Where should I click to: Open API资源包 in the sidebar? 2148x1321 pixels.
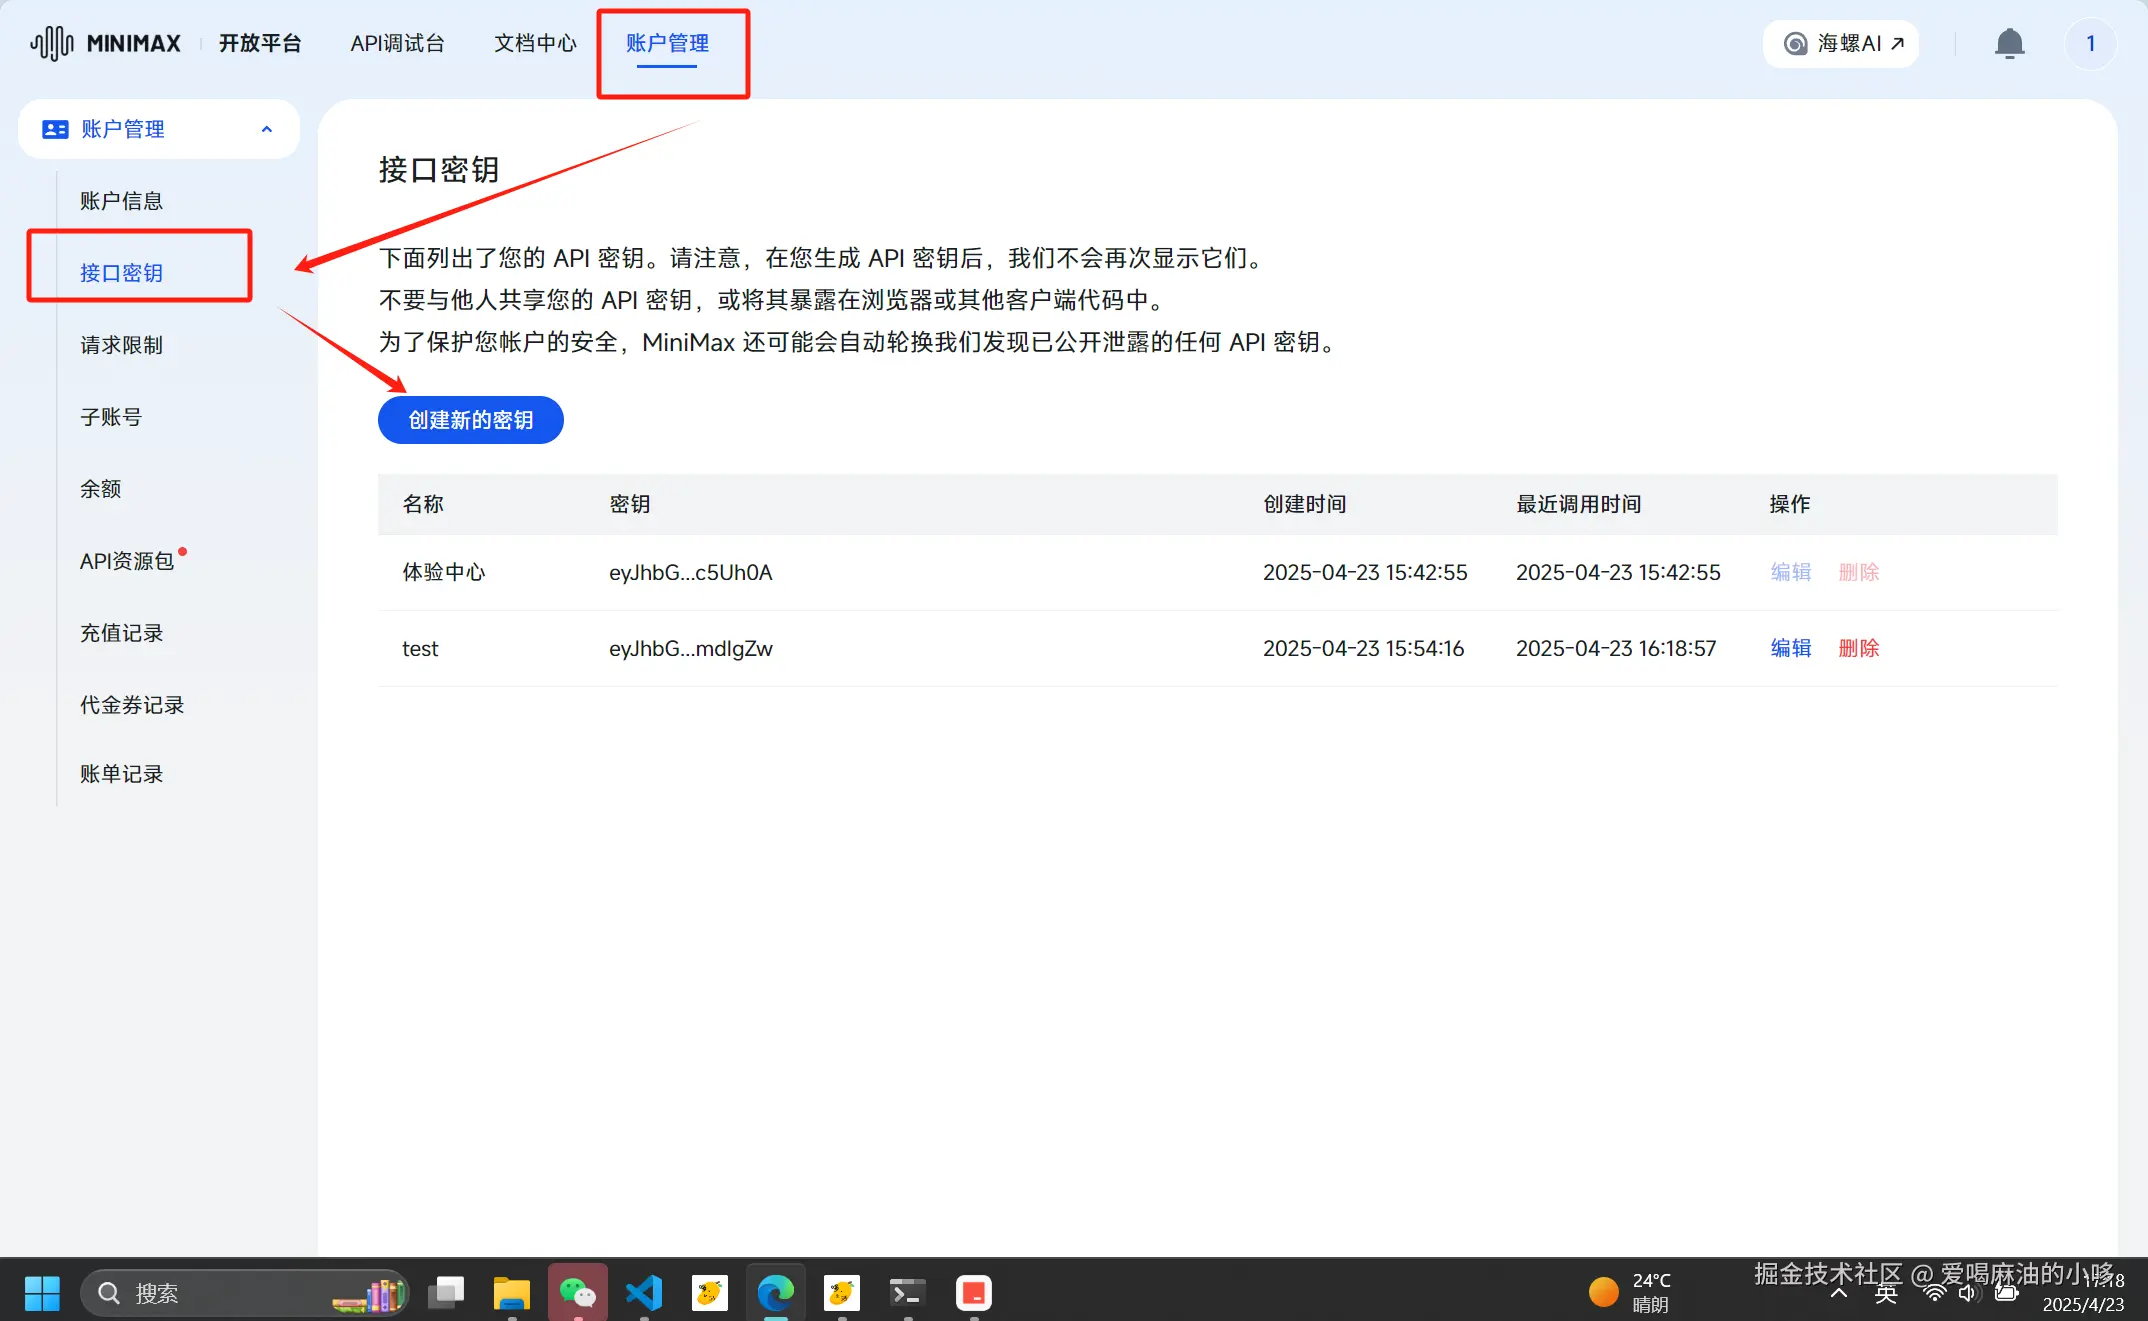(x=127, y=561)
